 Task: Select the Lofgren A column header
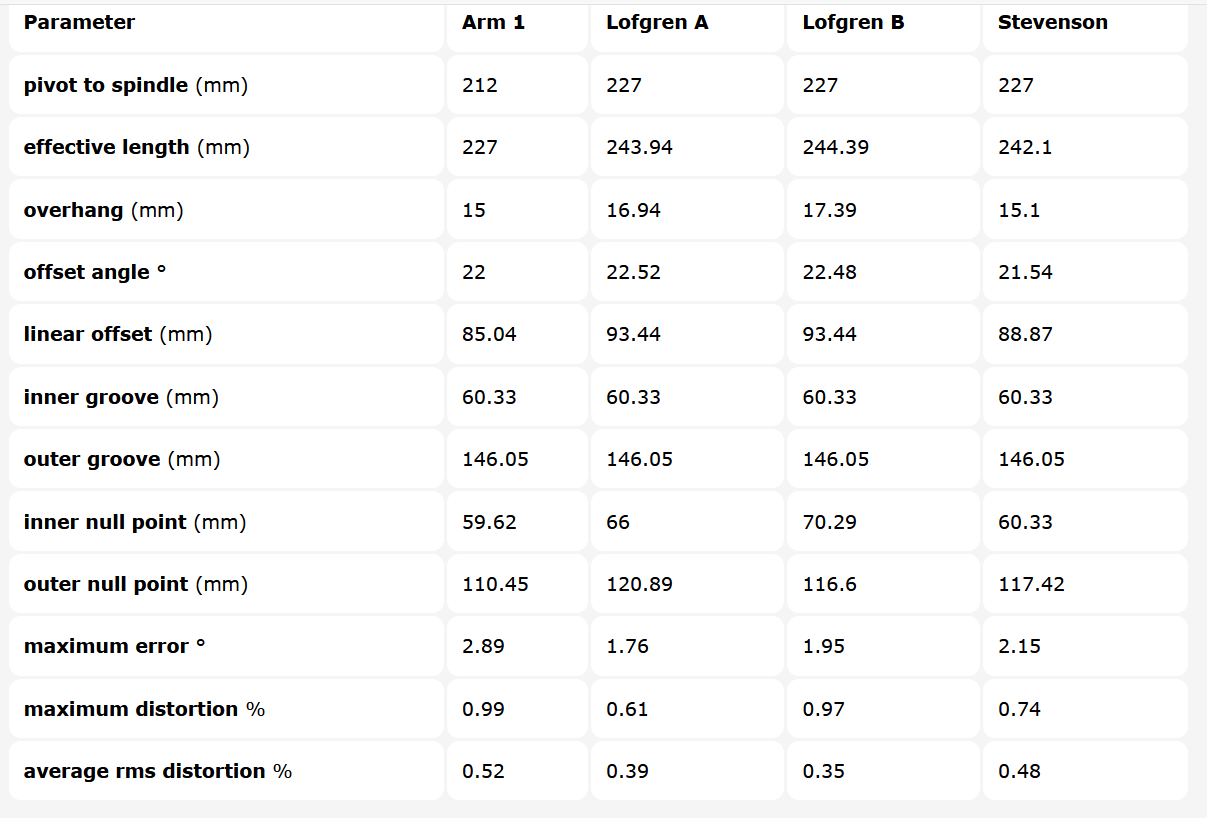coord(657,22)
